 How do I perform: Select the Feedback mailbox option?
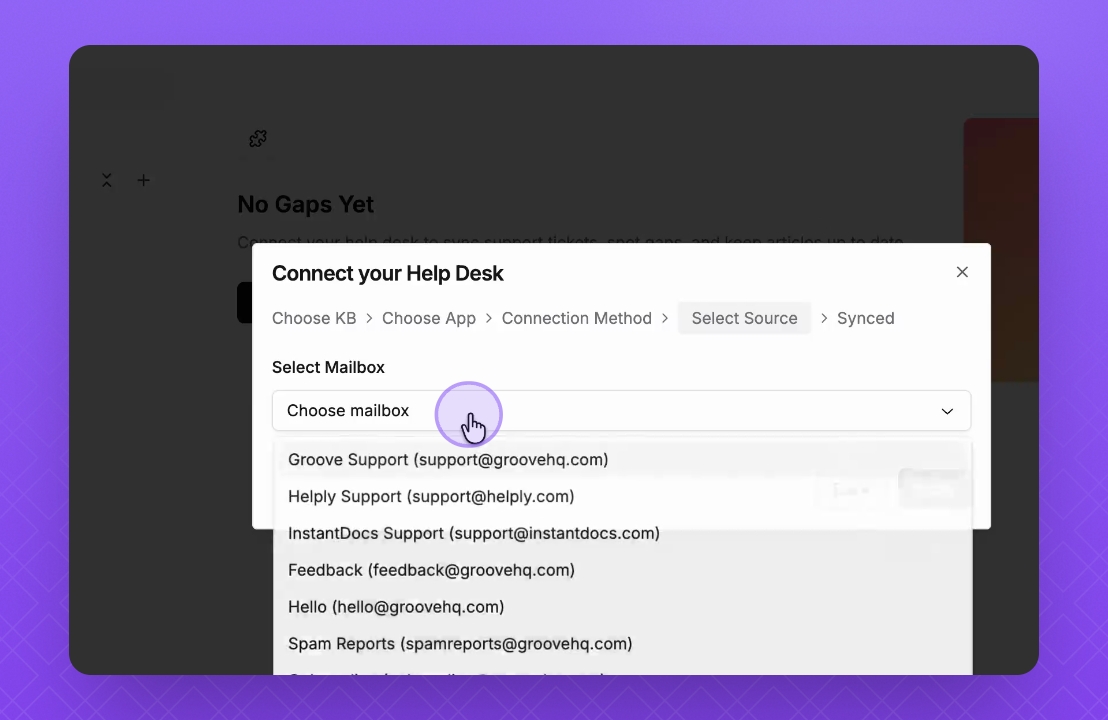pyautogui.click(x=431, y=571)
